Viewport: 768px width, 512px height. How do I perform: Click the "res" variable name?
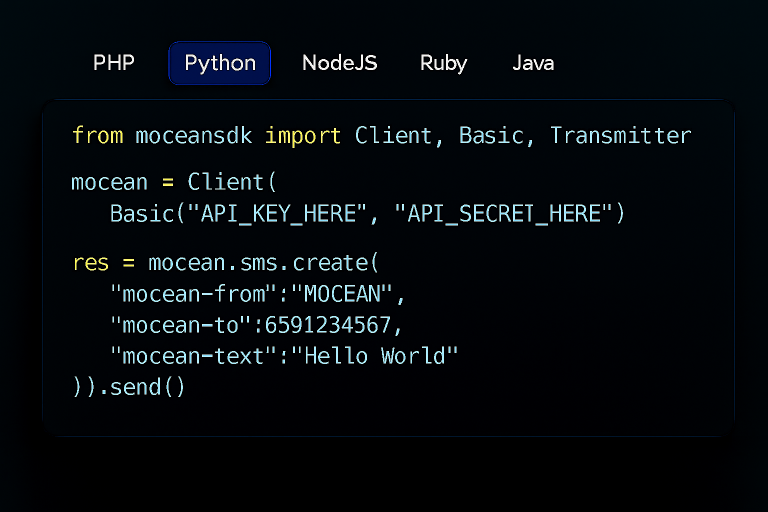(x=90, y=264)
